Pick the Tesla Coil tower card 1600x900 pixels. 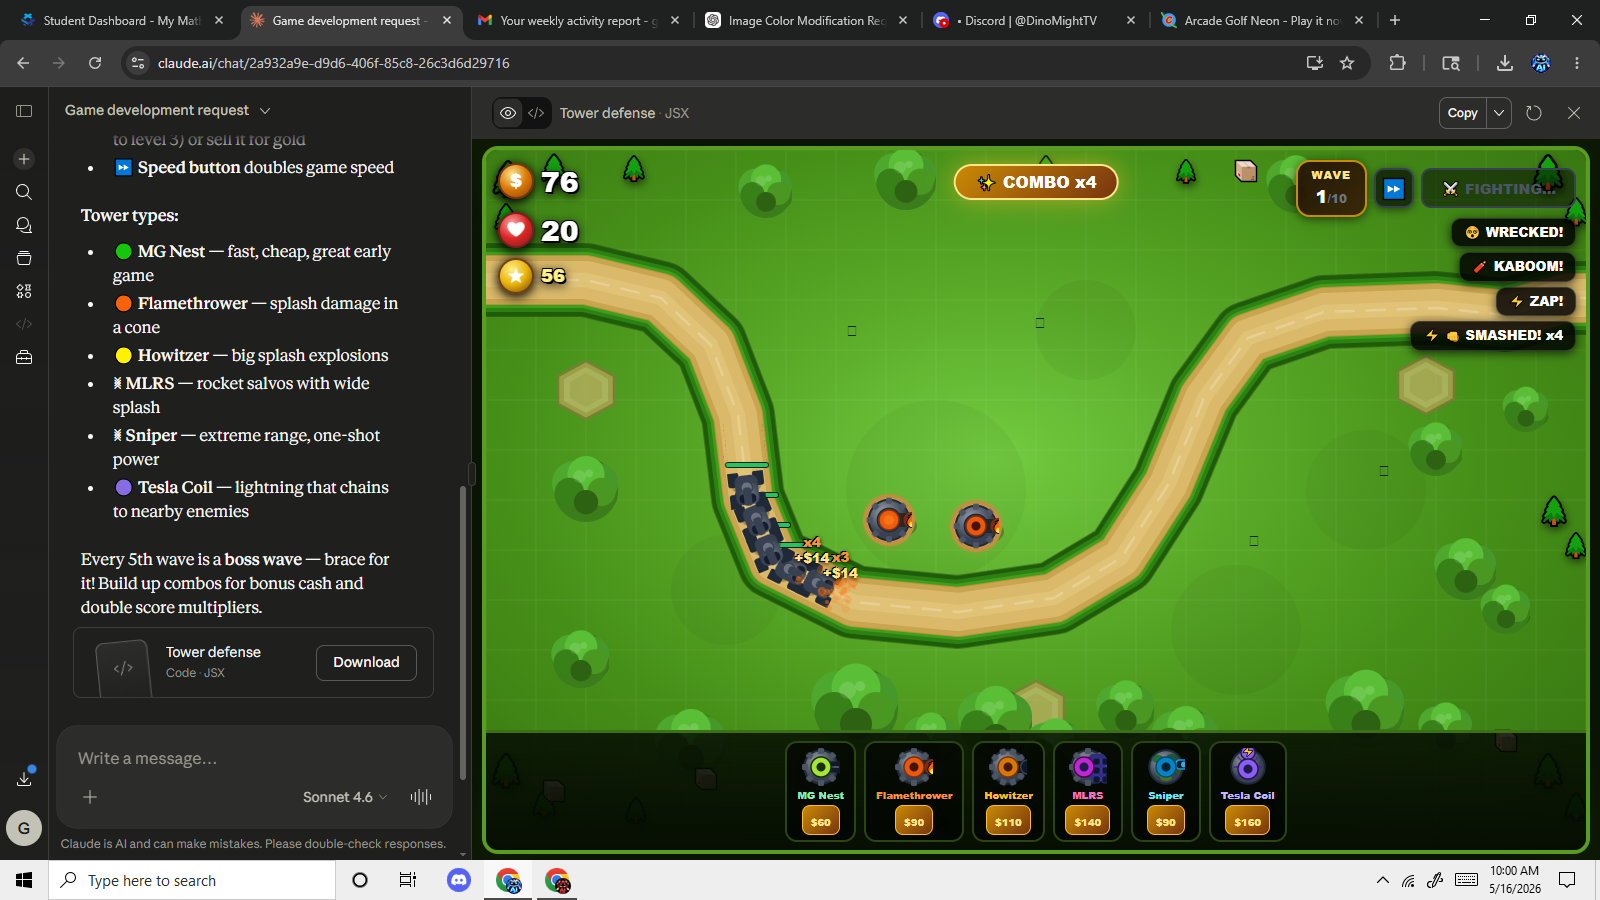tap(1247, 792)
